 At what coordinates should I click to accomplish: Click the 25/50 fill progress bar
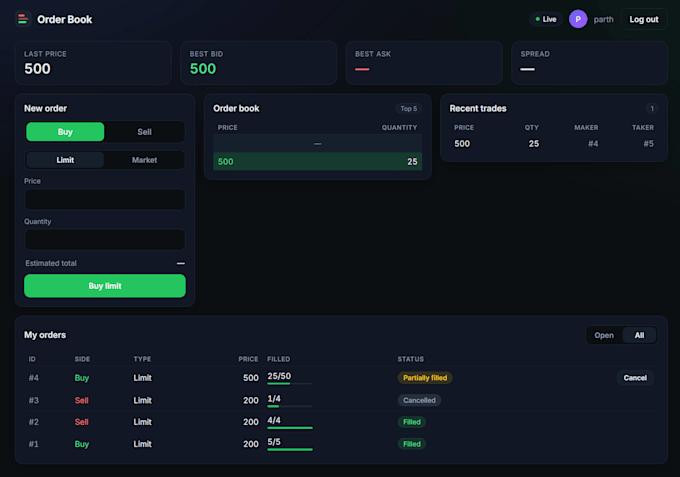click(x=290, y=384)
